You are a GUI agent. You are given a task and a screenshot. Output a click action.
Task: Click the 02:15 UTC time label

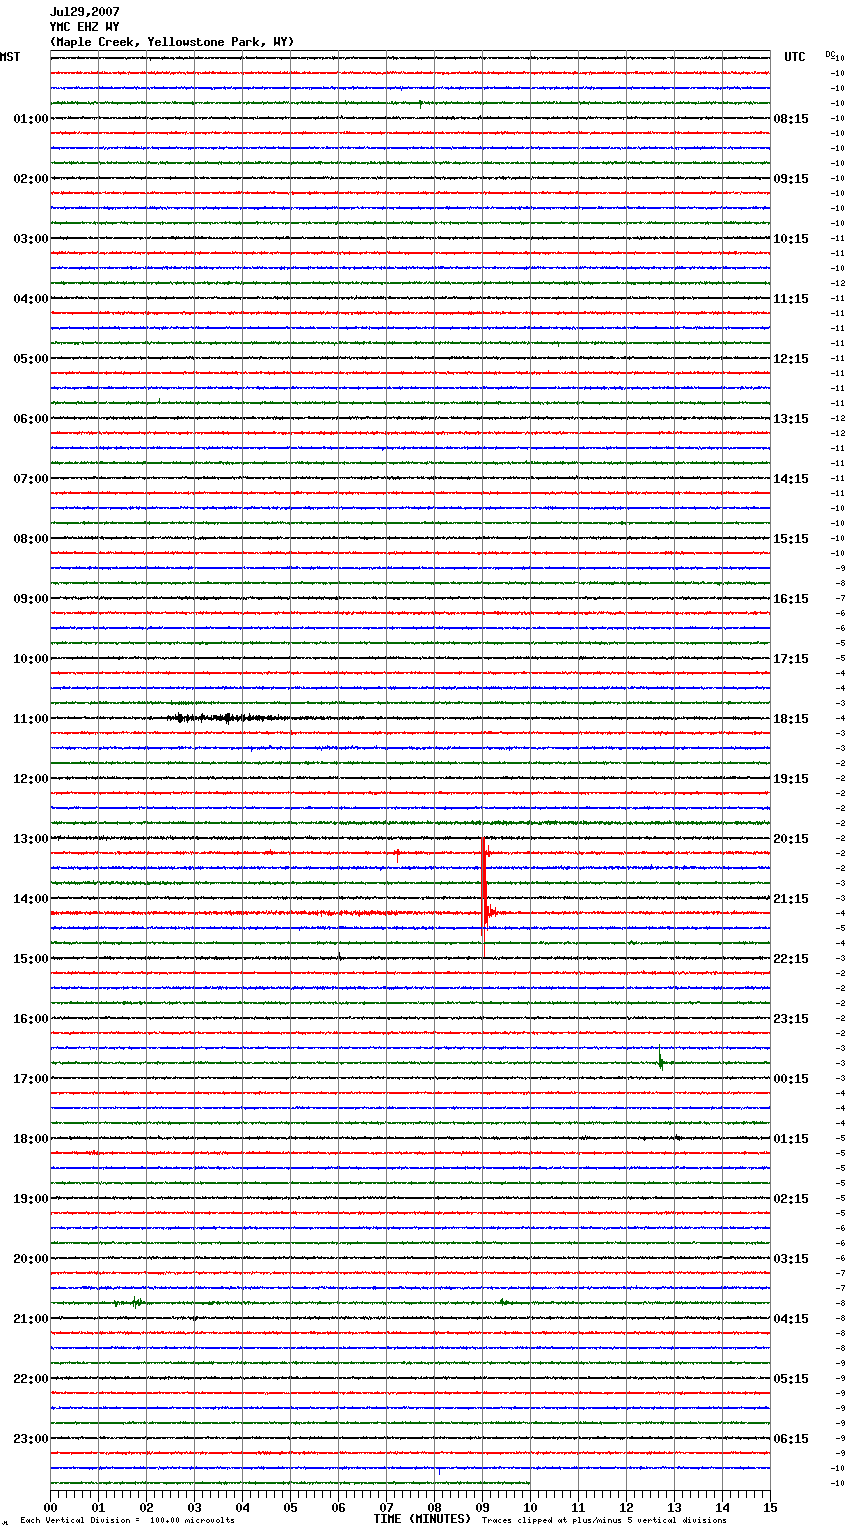click(x=791, y=1199)
